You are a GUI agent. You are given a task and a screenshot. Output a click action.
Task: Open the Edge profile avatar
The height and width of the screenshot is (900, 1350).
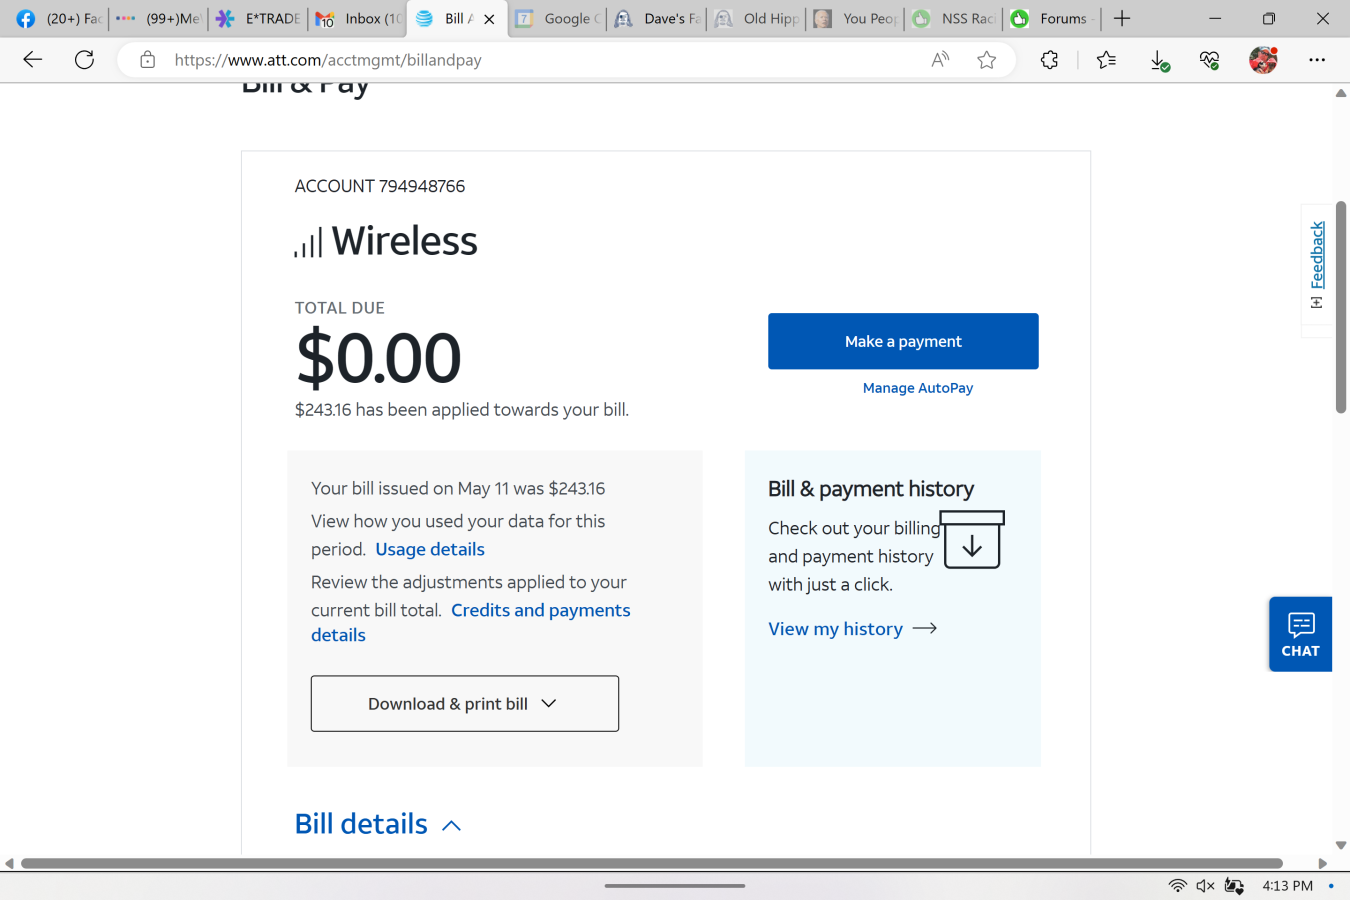coord(1263,60)
